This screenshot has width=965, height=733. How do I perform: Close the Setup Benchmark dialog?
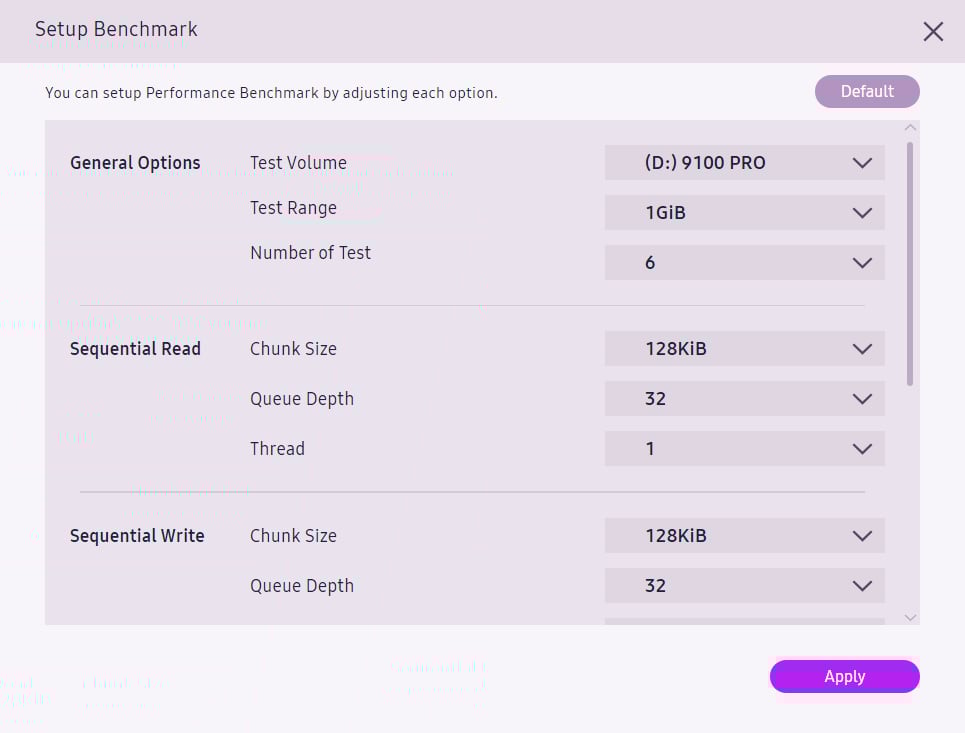click(933, 31)
